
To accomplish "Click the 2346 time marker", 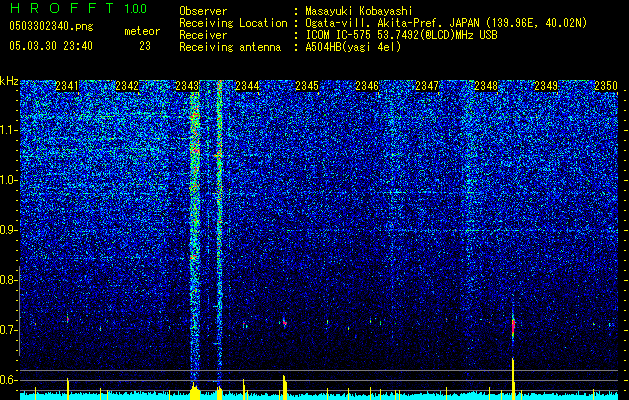I will pyautogui.click(x=367, y=86).
